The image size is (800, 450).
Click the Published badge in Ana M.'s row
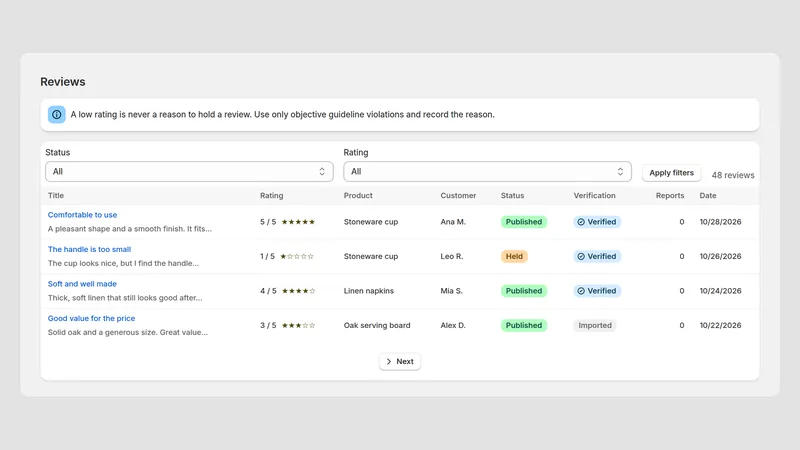coord(524,222)
